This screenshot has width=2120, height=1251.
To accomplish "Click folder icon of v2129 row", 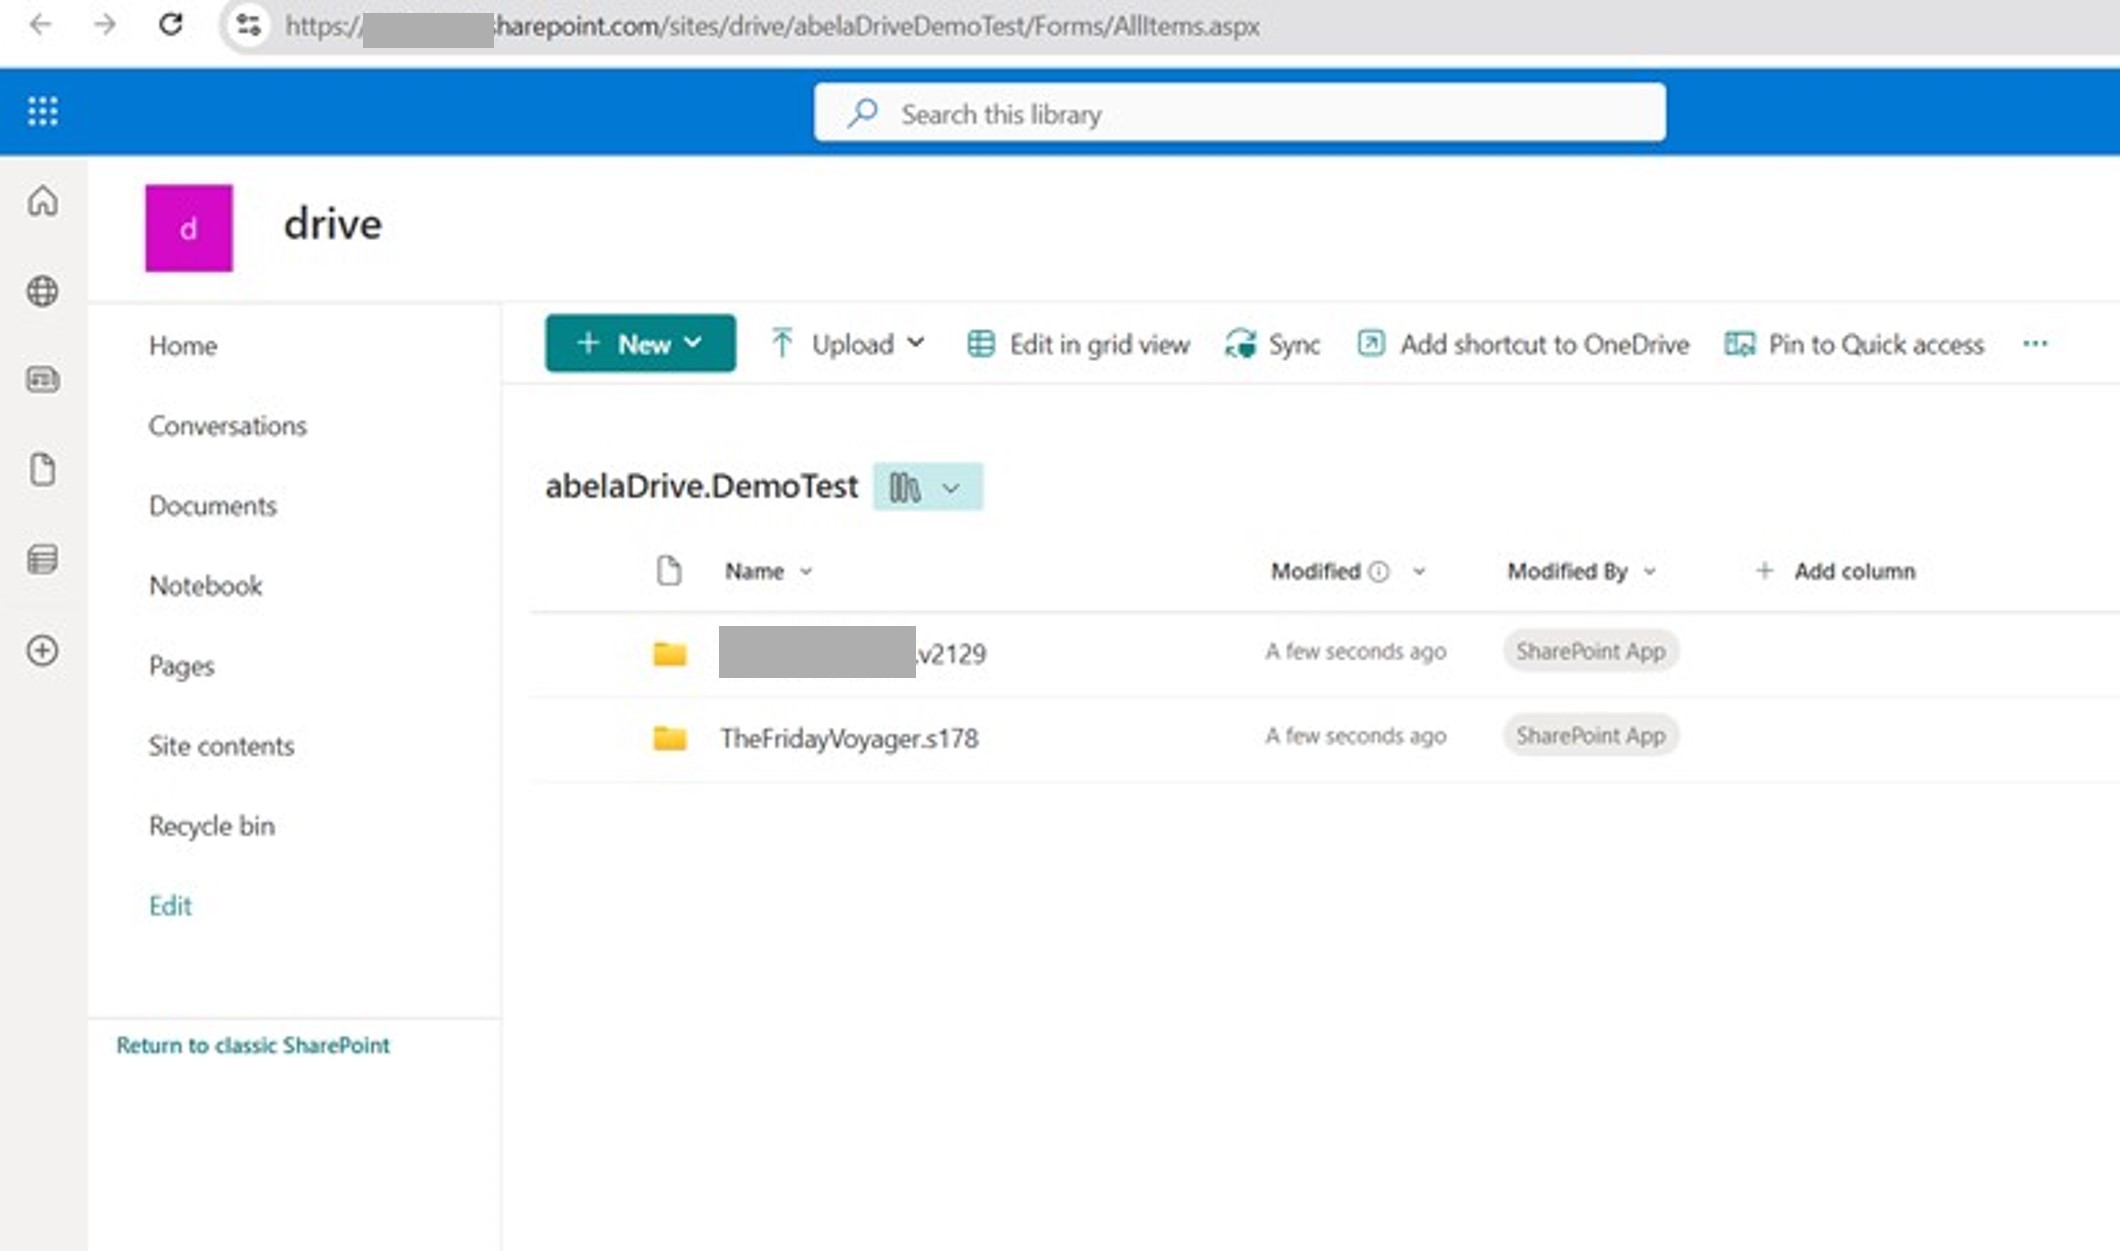I will click(x=670, y=653).
